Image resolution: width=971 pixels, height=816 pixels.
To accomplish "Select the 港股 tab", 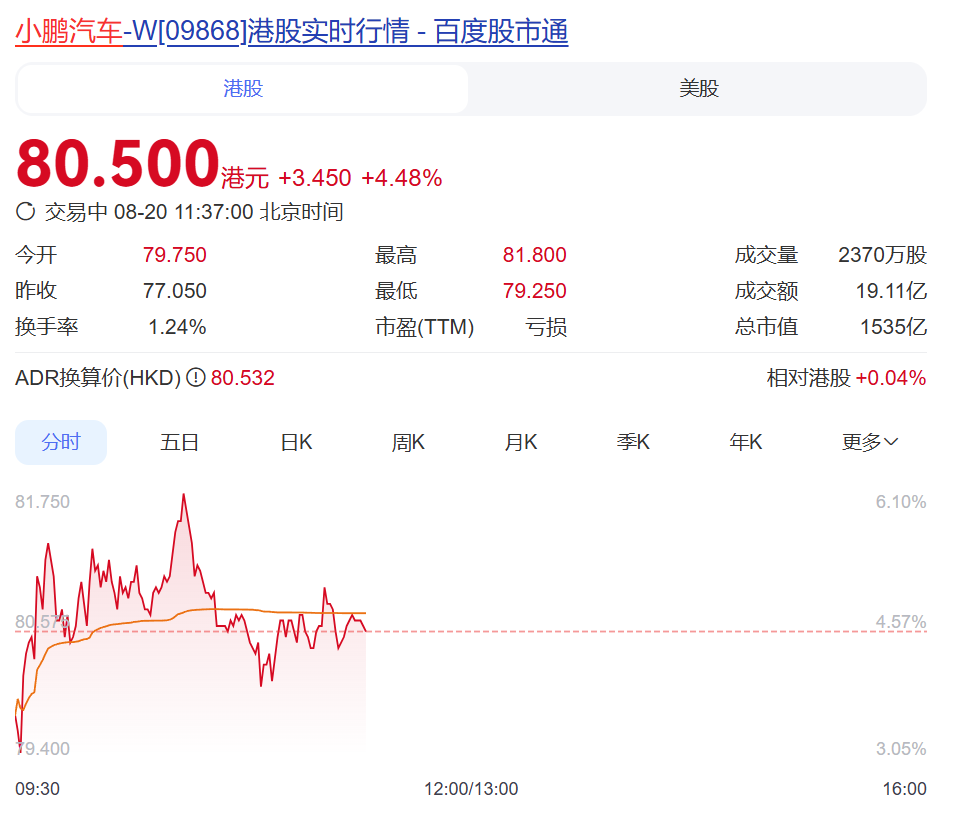I will pos(241,89).
